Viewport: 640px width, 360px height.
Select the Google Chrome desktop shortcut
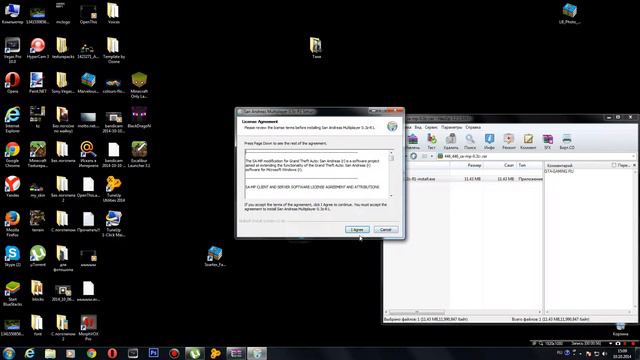point(12,154)
